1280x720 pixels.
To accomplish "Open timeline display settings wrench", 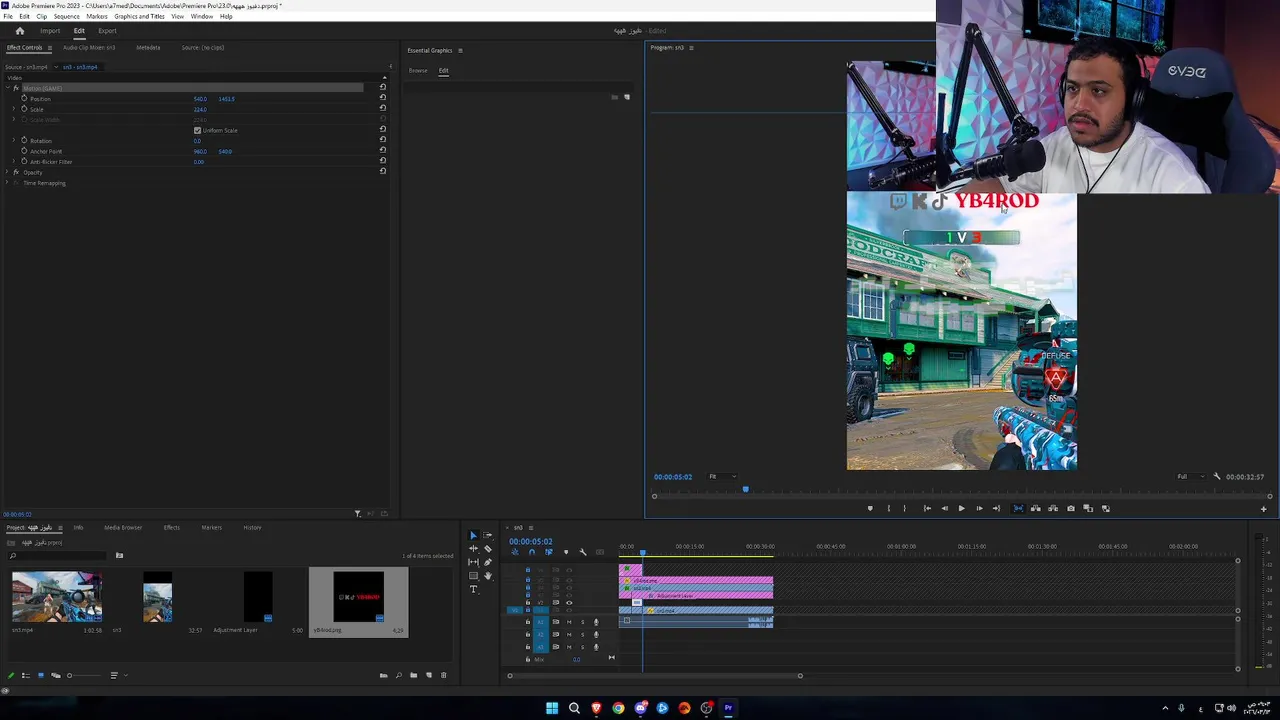I will [x=583, y=552].
